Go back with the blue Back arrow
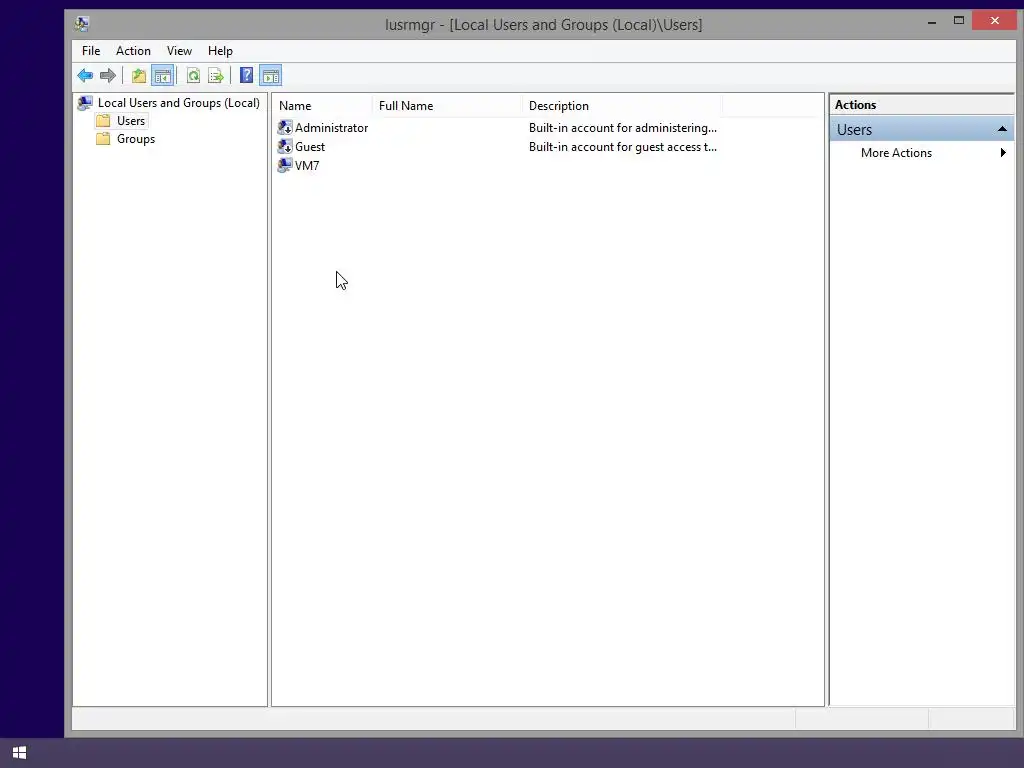1024x768 pixels. 85,76
